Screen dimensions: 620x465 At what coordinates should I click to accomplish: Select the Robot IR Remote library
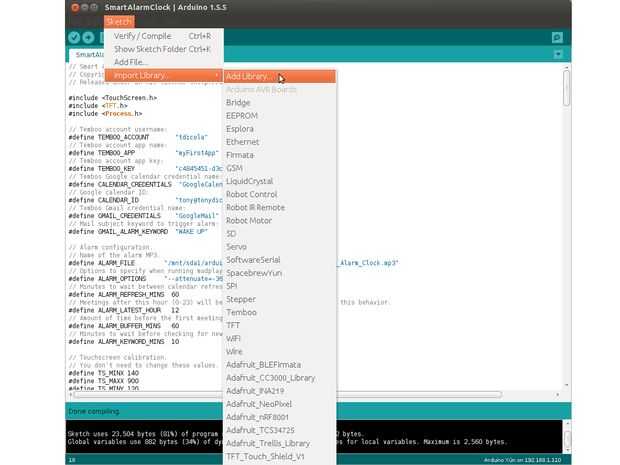[280, 207]
